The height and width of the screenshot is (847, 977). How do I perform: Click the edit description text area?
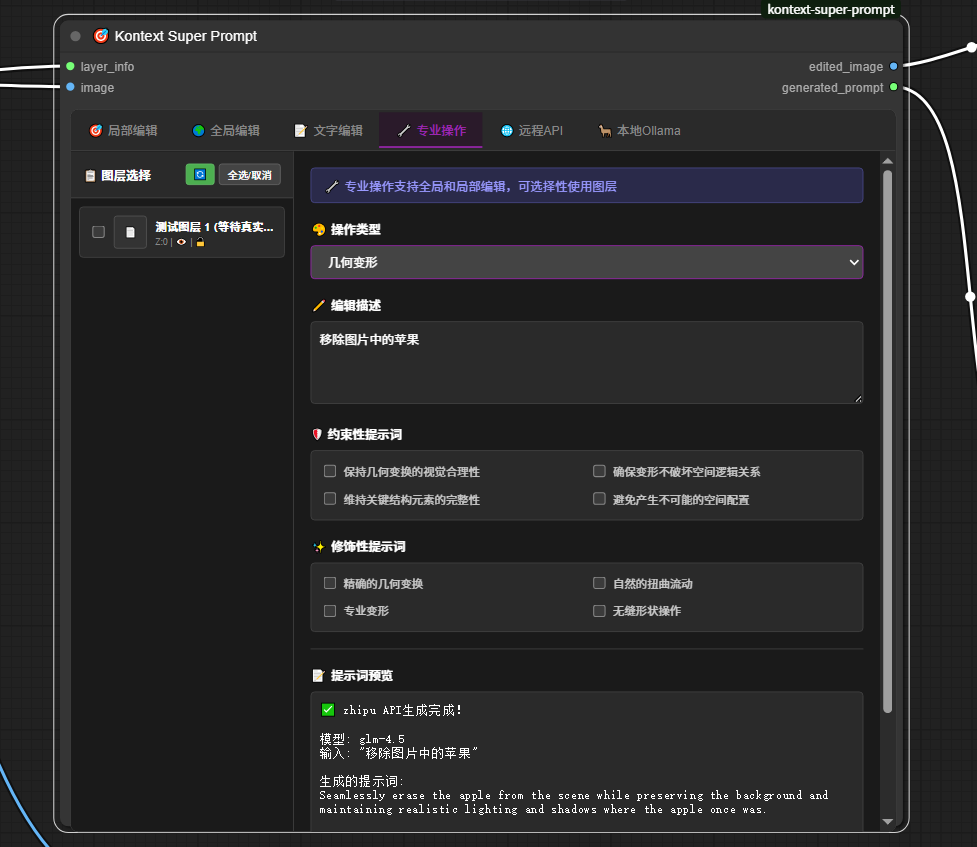tap(587, 363)
